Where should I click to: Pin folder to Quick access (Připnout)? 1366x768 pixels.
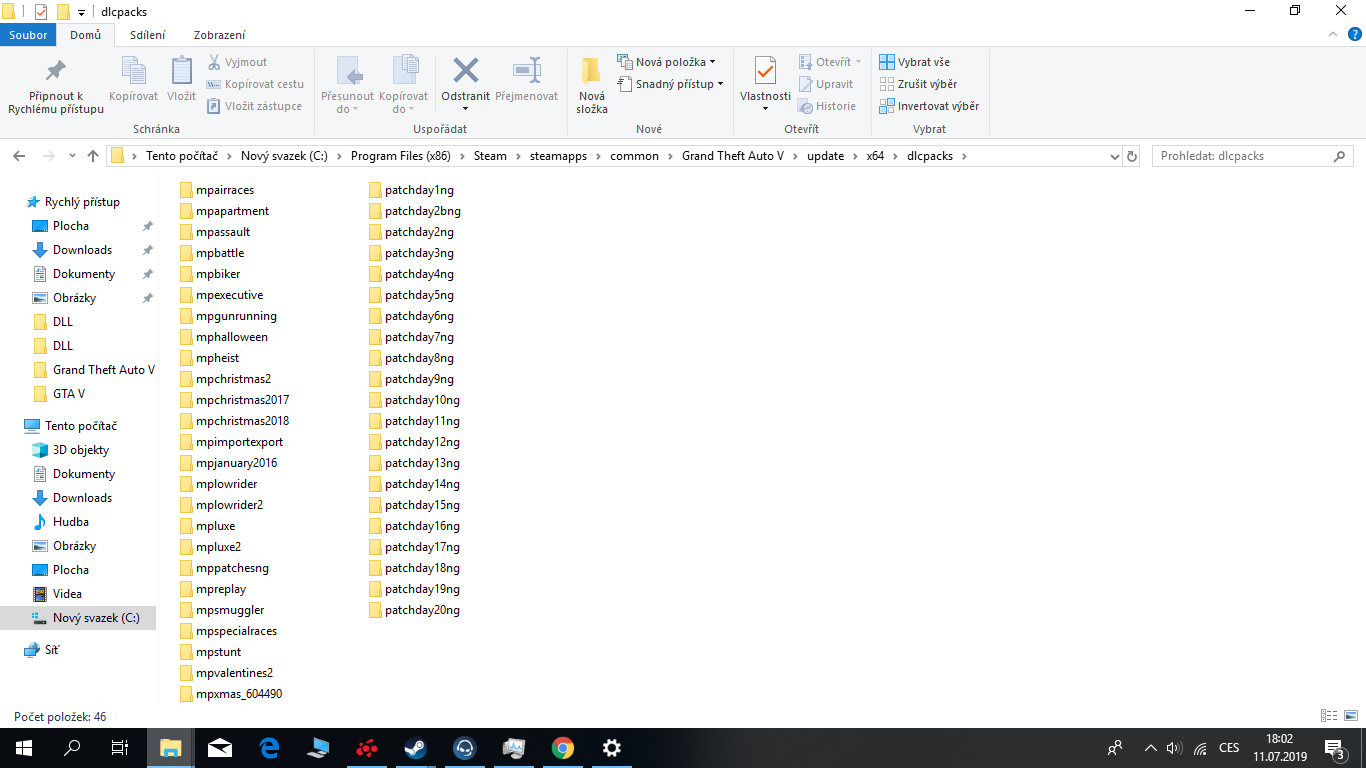(56, 85)
